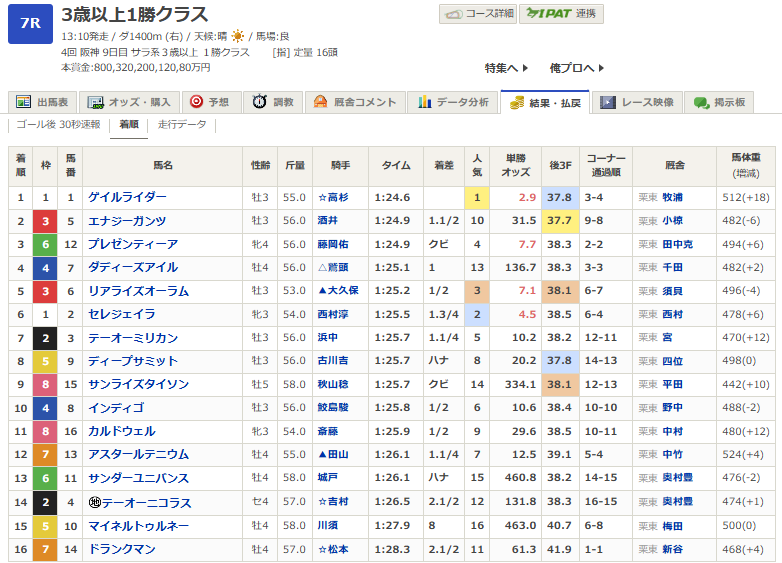The height and width of the screenshot is (563, 782).
Task: Click the 出馬表 tab icon
Action: [24, 102]
